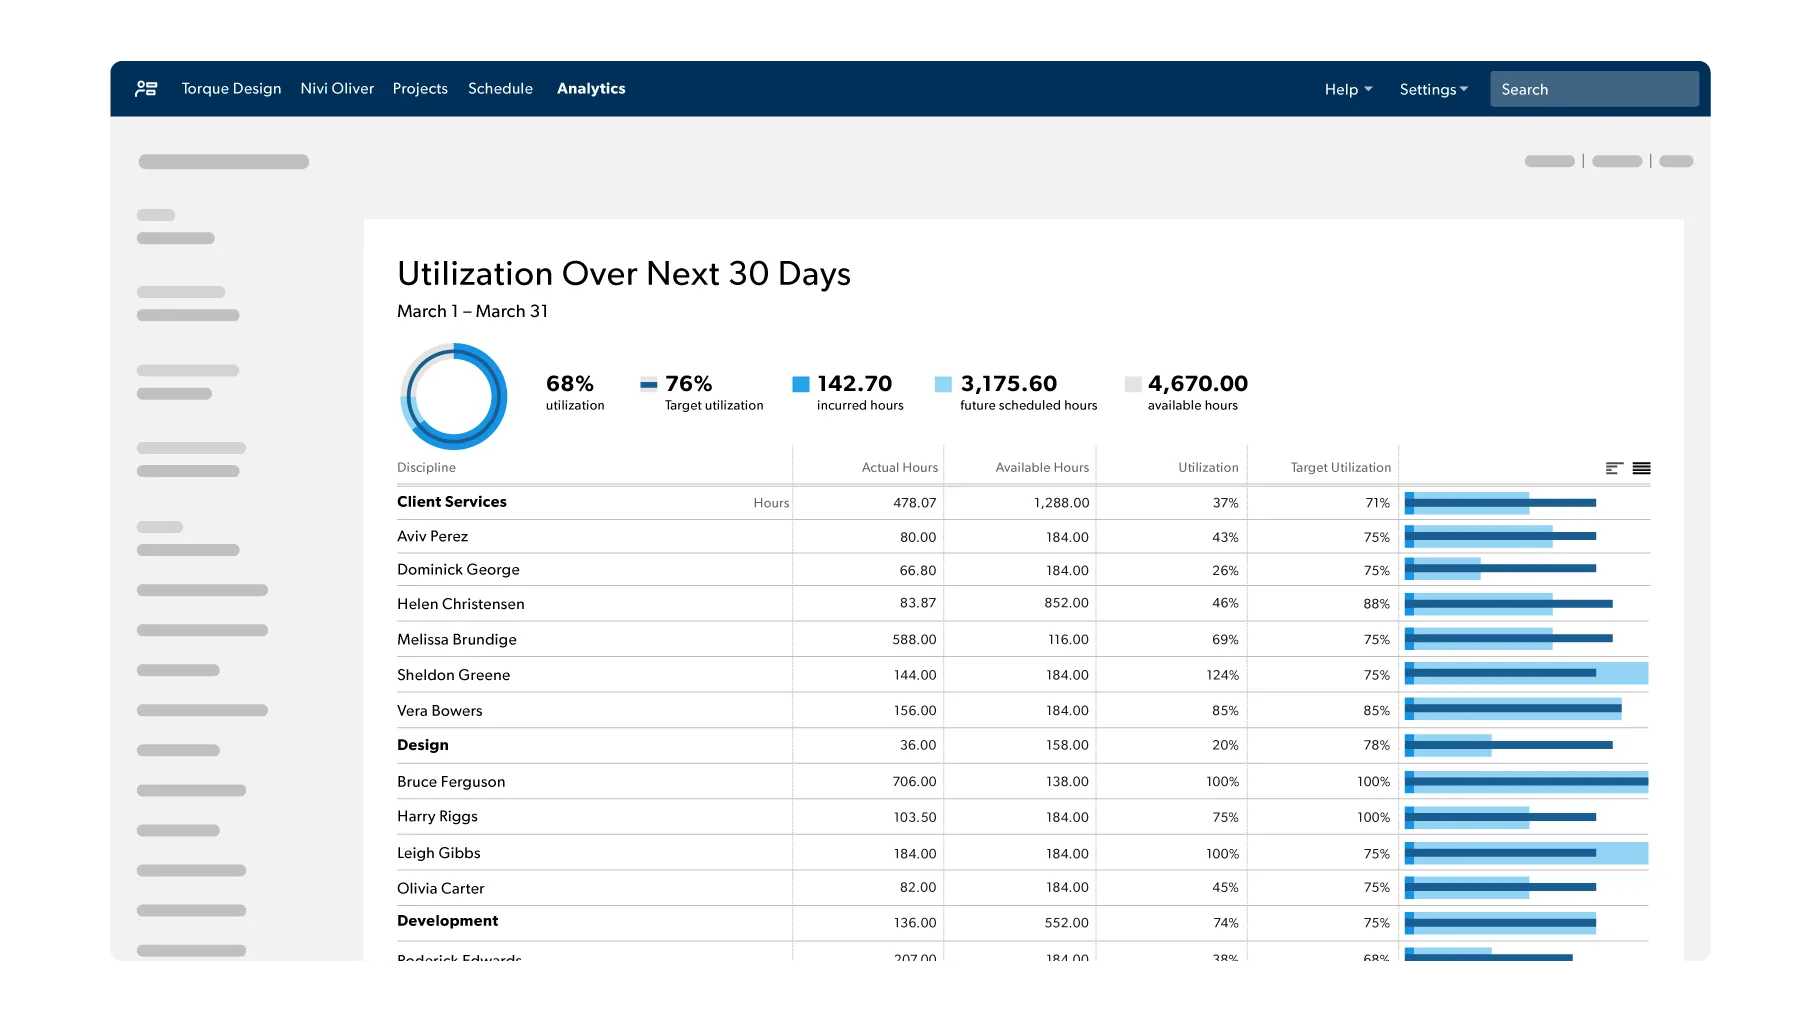
Task: Click the incurred hours blue legend square
Action: tap(800, 384)
